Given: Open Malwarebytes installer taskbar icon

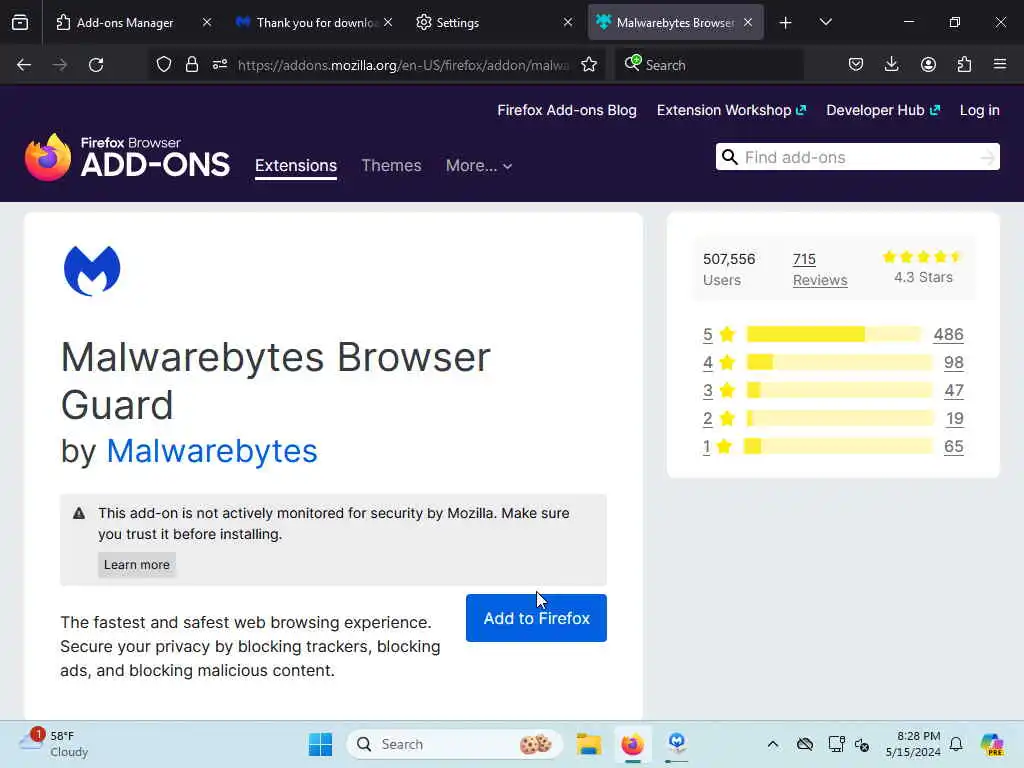Looking at the screenshot, I should pos(677,743).
